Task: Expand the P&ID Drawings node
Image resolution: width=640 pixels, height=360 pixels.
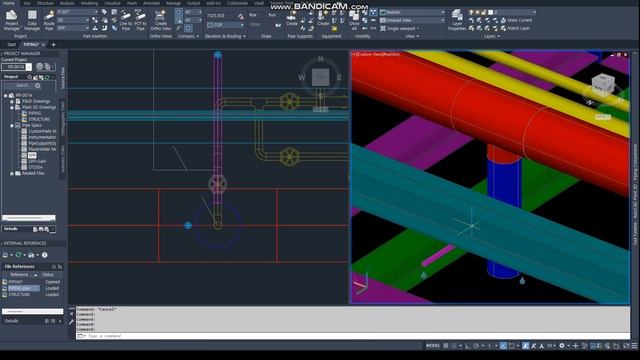Action: (12, 101)
